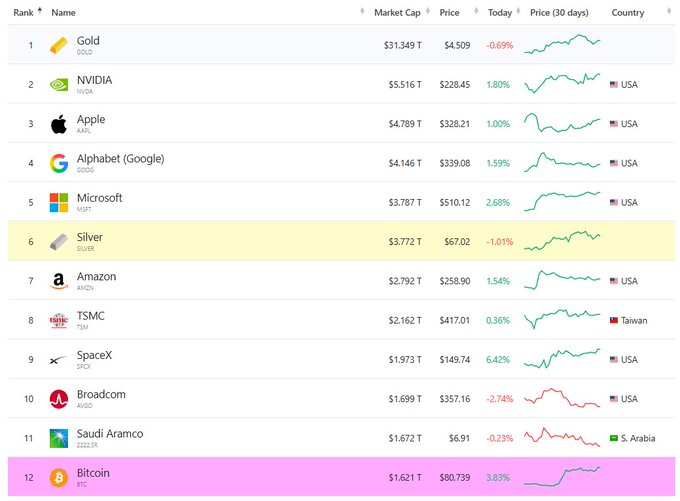The height and width of the screenshot is (501, 680).
Task: Click Bitcoin's 30-day price chart
Action: tap(562, 476)
